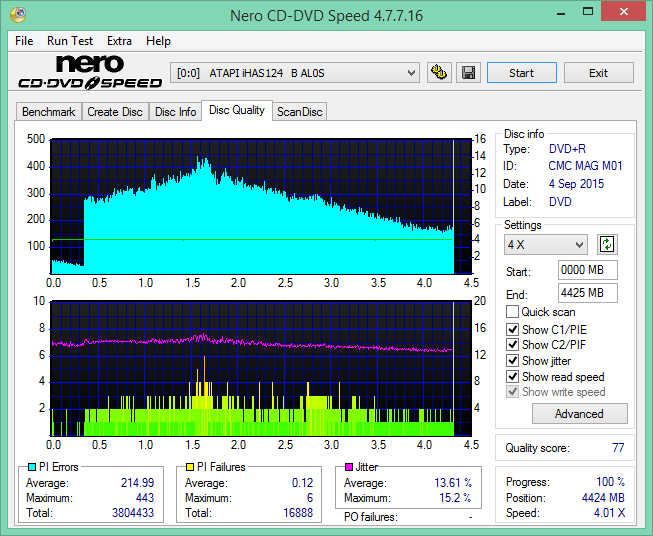Close the Nero CD-DVD Speed window

(x=624, y=12)
